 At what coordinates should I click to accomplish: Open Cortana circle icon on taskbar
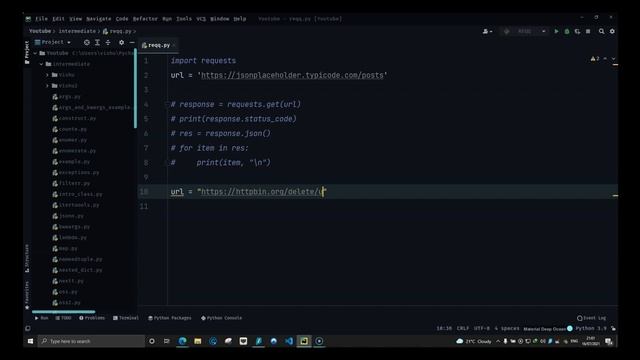coord(152,341)
